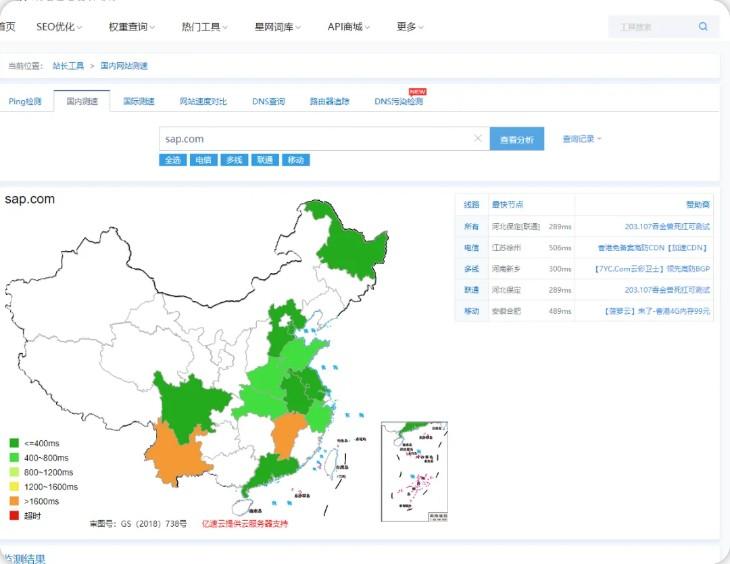Expand the 更多 menu

[x=410, y=27]
